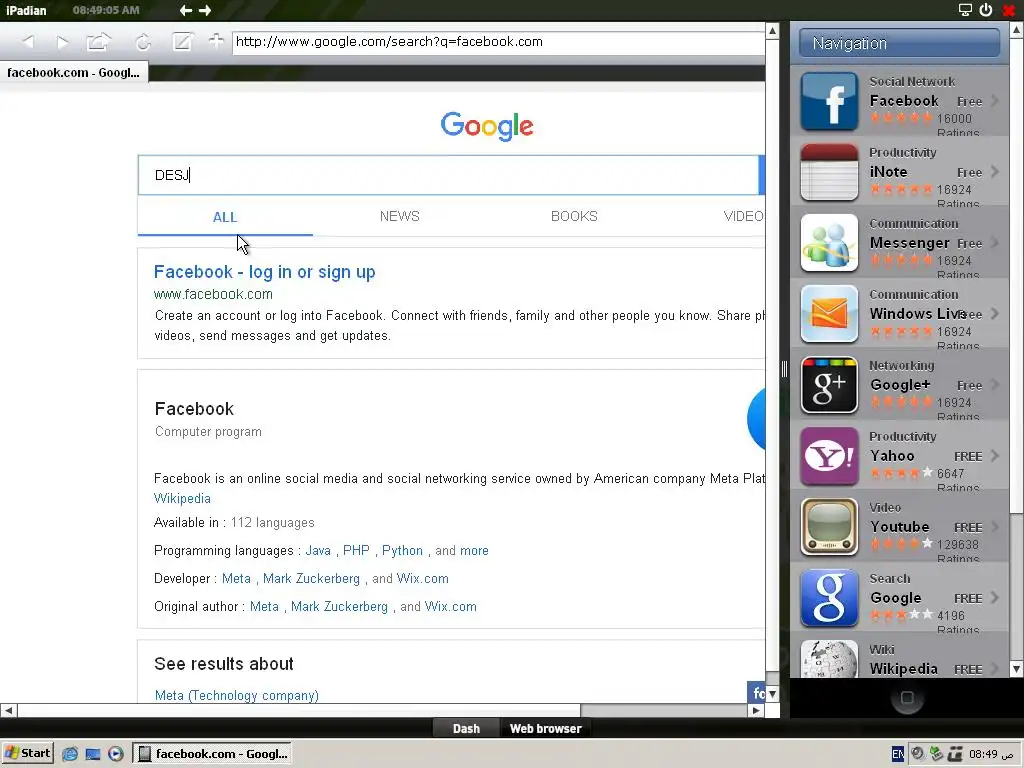Go back with browser back arrow
The image size is (1024, 768).
click(28, 42)
